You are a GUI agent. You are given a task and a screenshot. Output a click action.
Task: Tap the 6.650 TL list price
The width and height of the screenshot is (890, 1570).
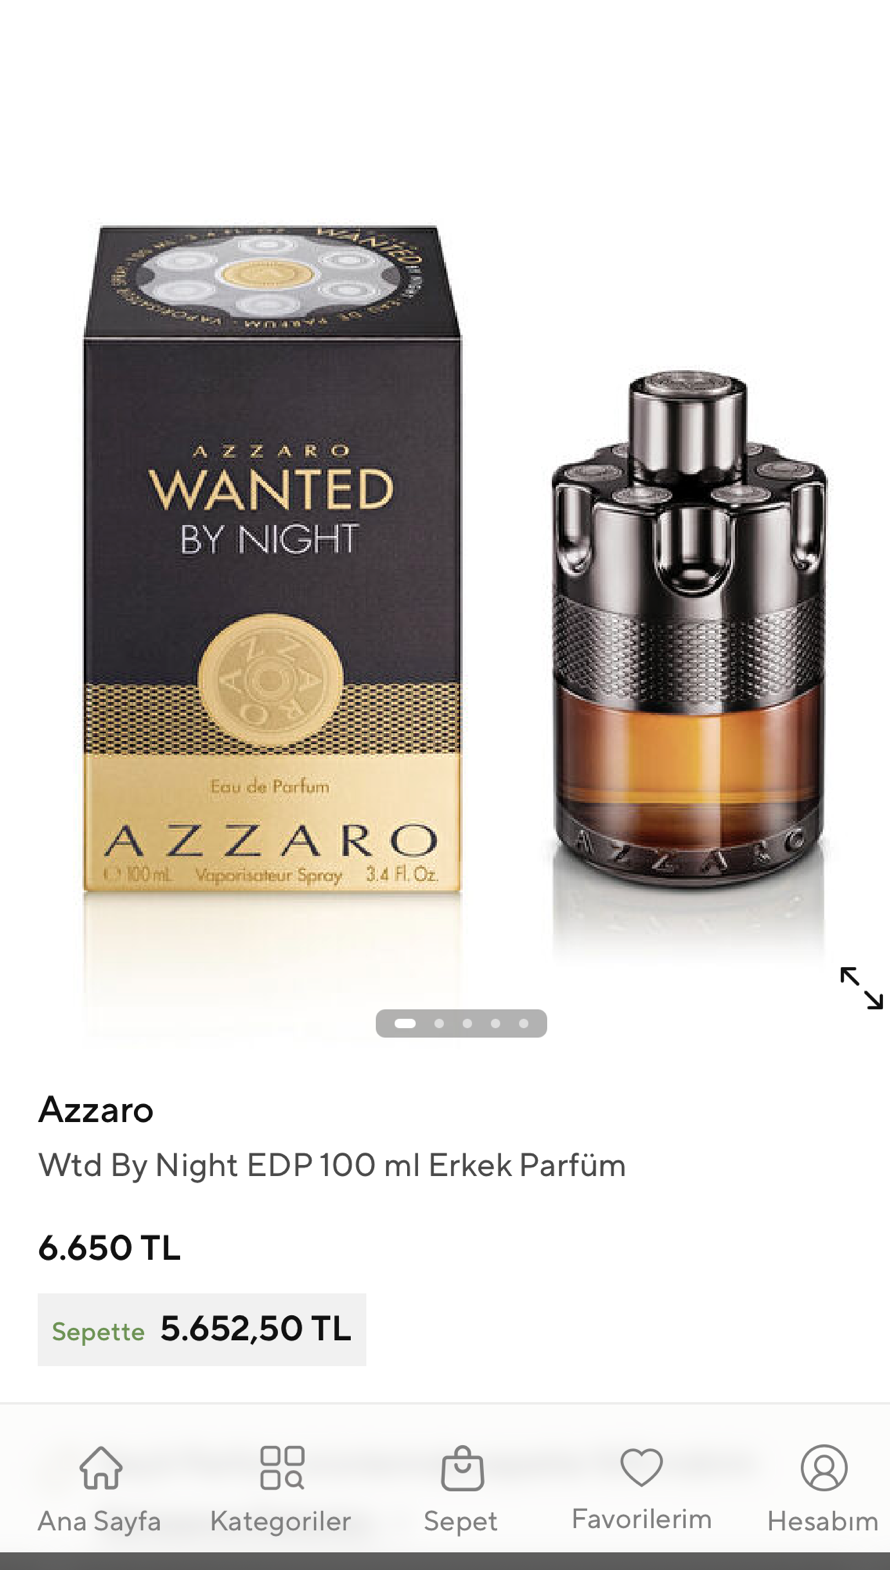click(x=109, y=1248)
